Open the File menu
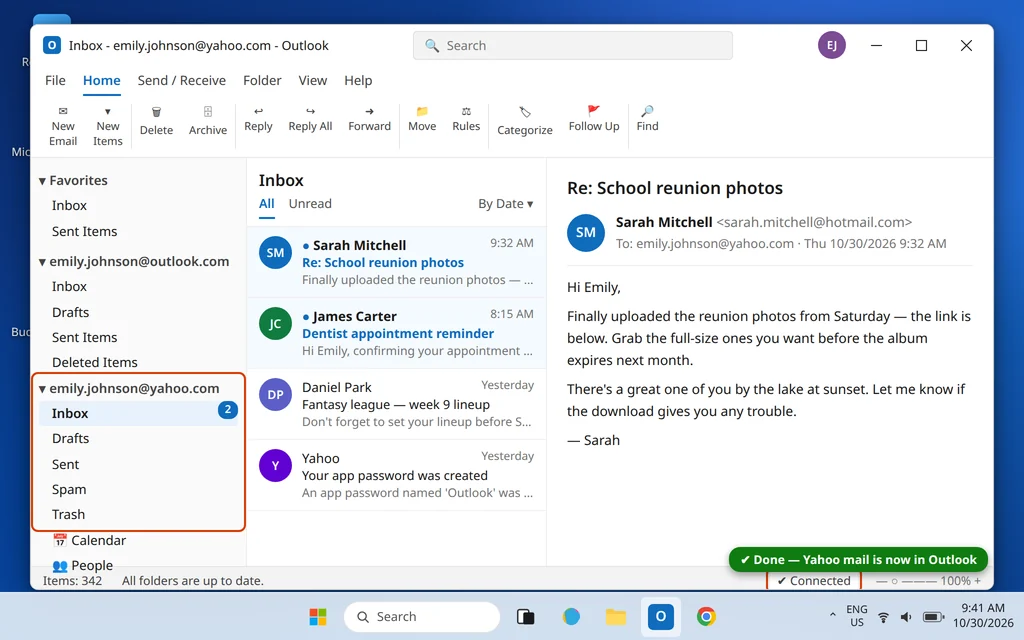 tap(55, 80)
